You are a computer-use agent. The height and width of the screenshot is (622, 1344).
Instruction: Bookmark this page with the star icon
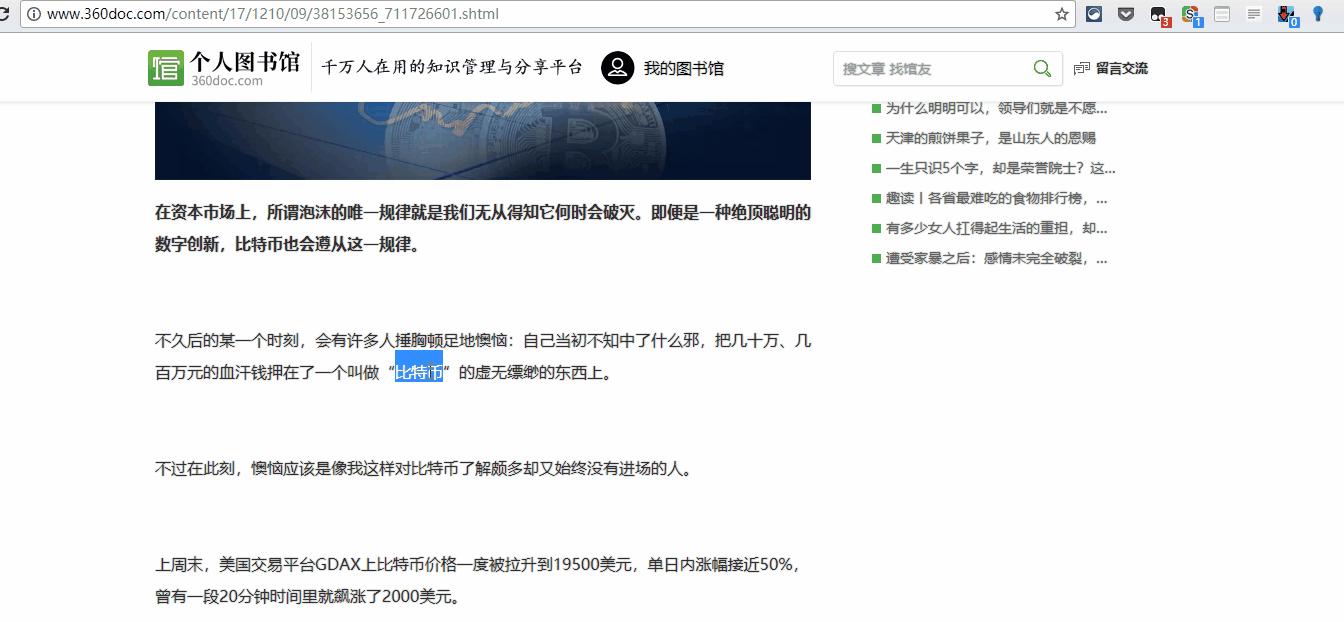tap(1061, 14)
